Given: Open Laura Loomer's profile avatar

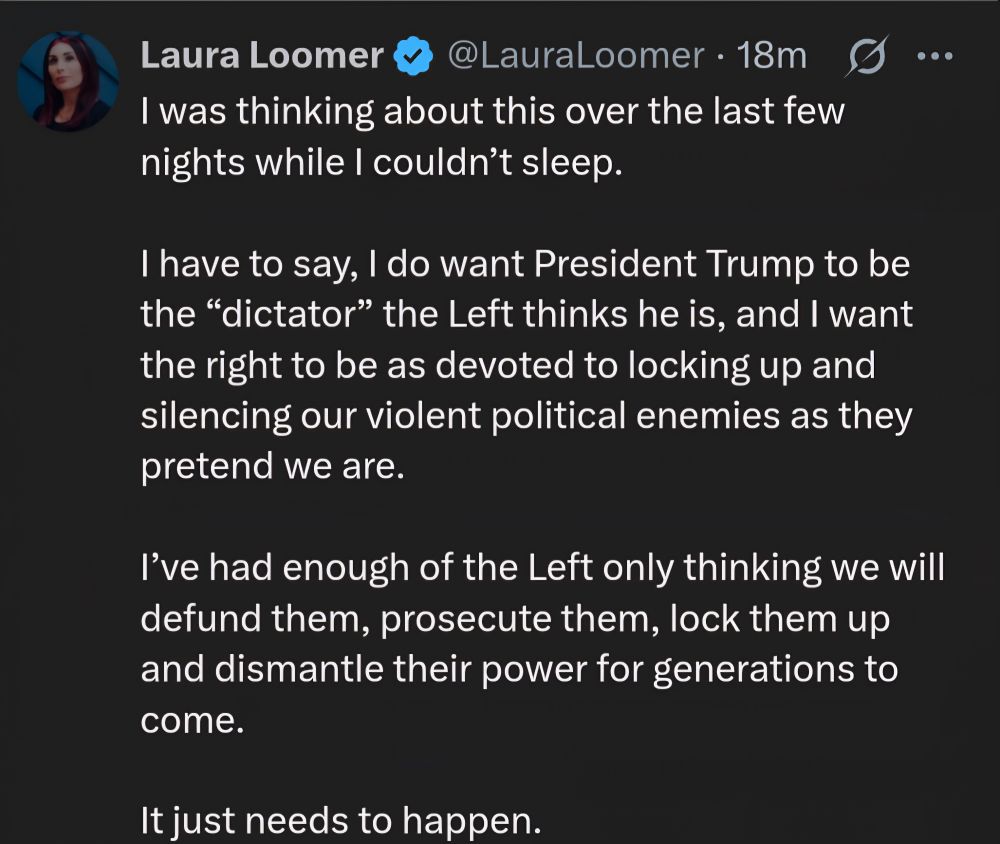Looking at the screenshot, I should click(69, 81).
